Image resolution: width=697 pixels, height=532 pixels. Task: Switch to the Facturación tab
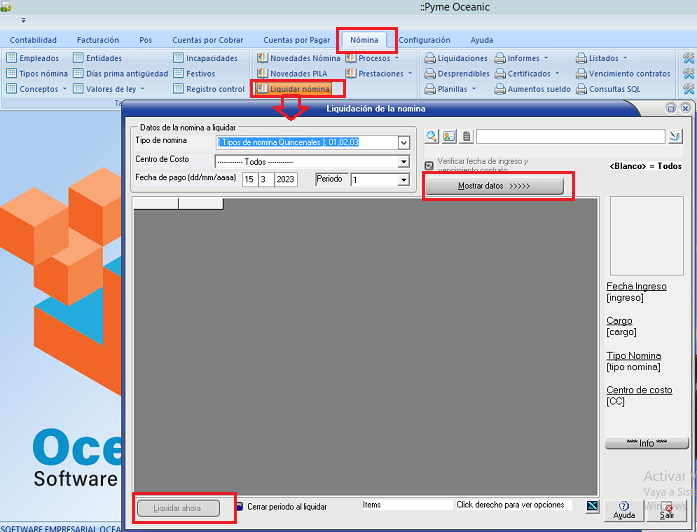(x=97, y=40)
